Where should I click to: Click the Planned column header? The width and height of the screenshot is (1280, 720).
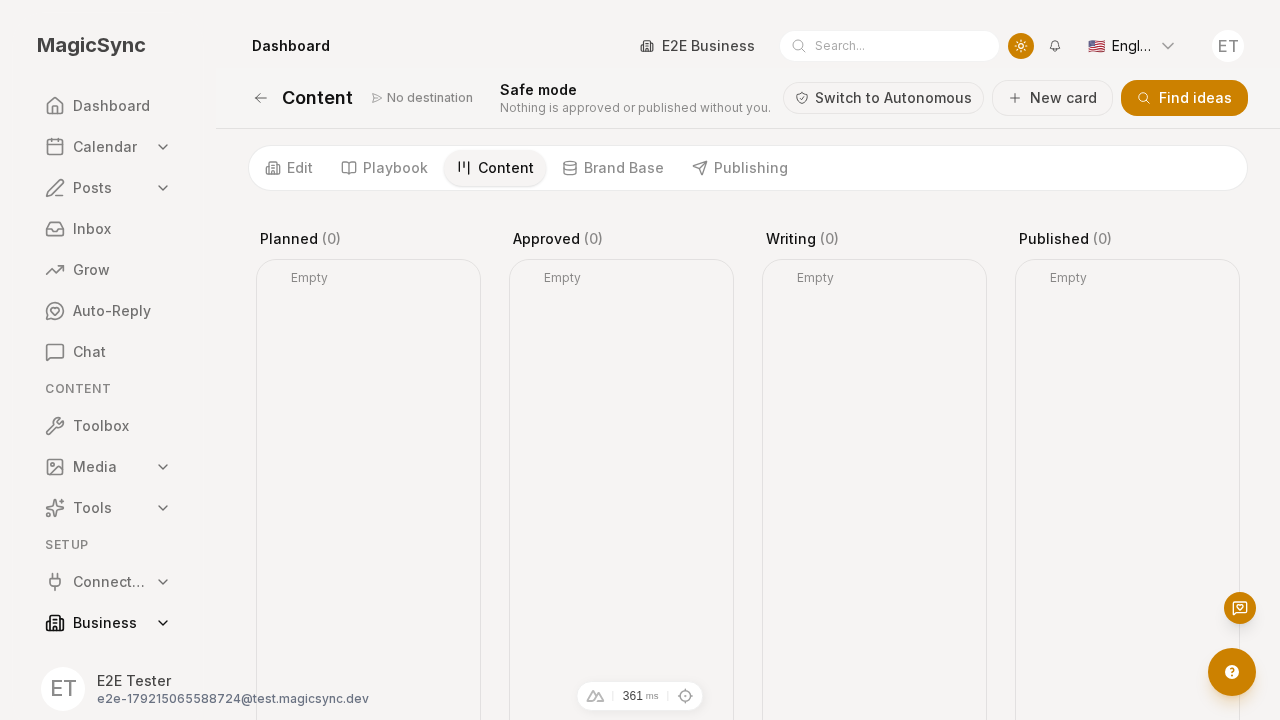point(300,239)
